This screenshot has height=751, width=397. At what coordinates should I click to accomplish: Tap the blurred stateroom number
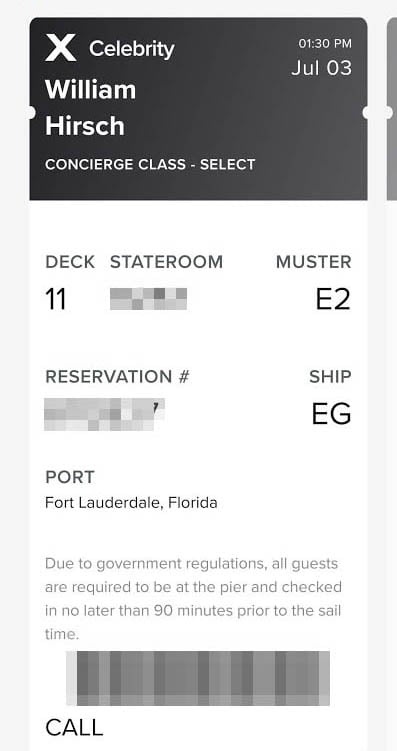148,299
